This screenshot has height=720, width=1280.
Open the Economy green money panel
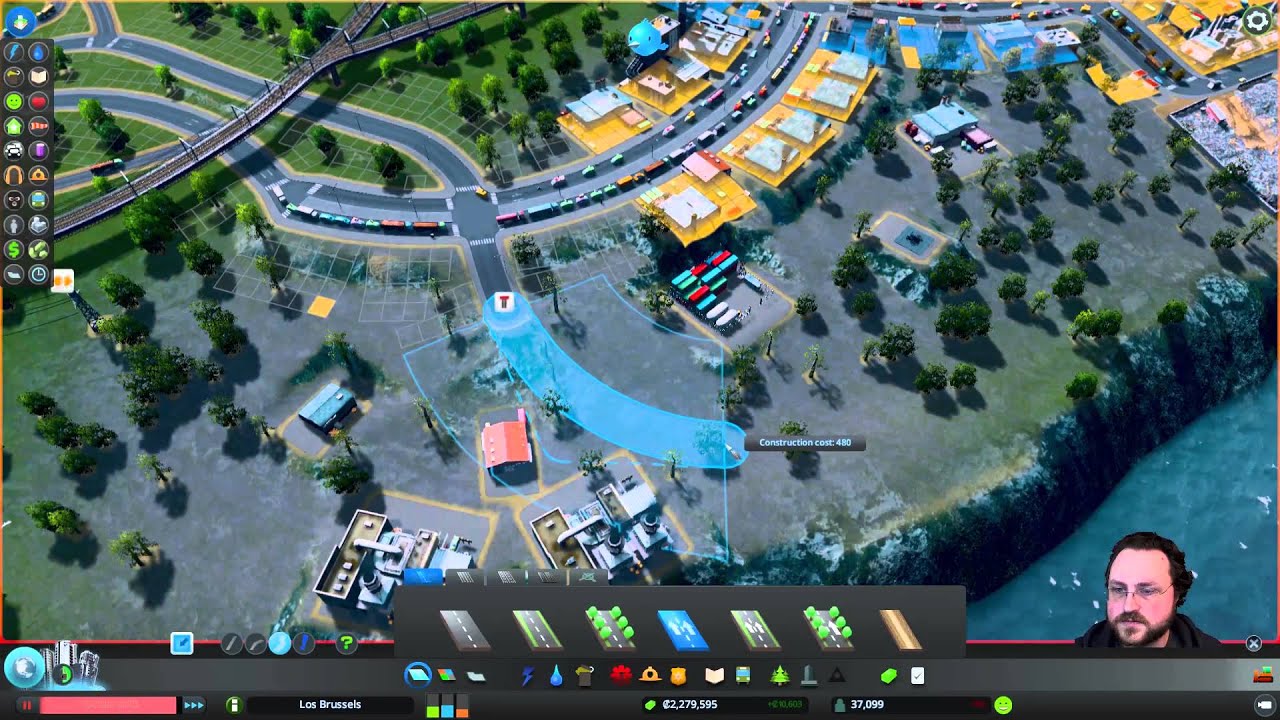pyautogui.click(x=888, y=676)
